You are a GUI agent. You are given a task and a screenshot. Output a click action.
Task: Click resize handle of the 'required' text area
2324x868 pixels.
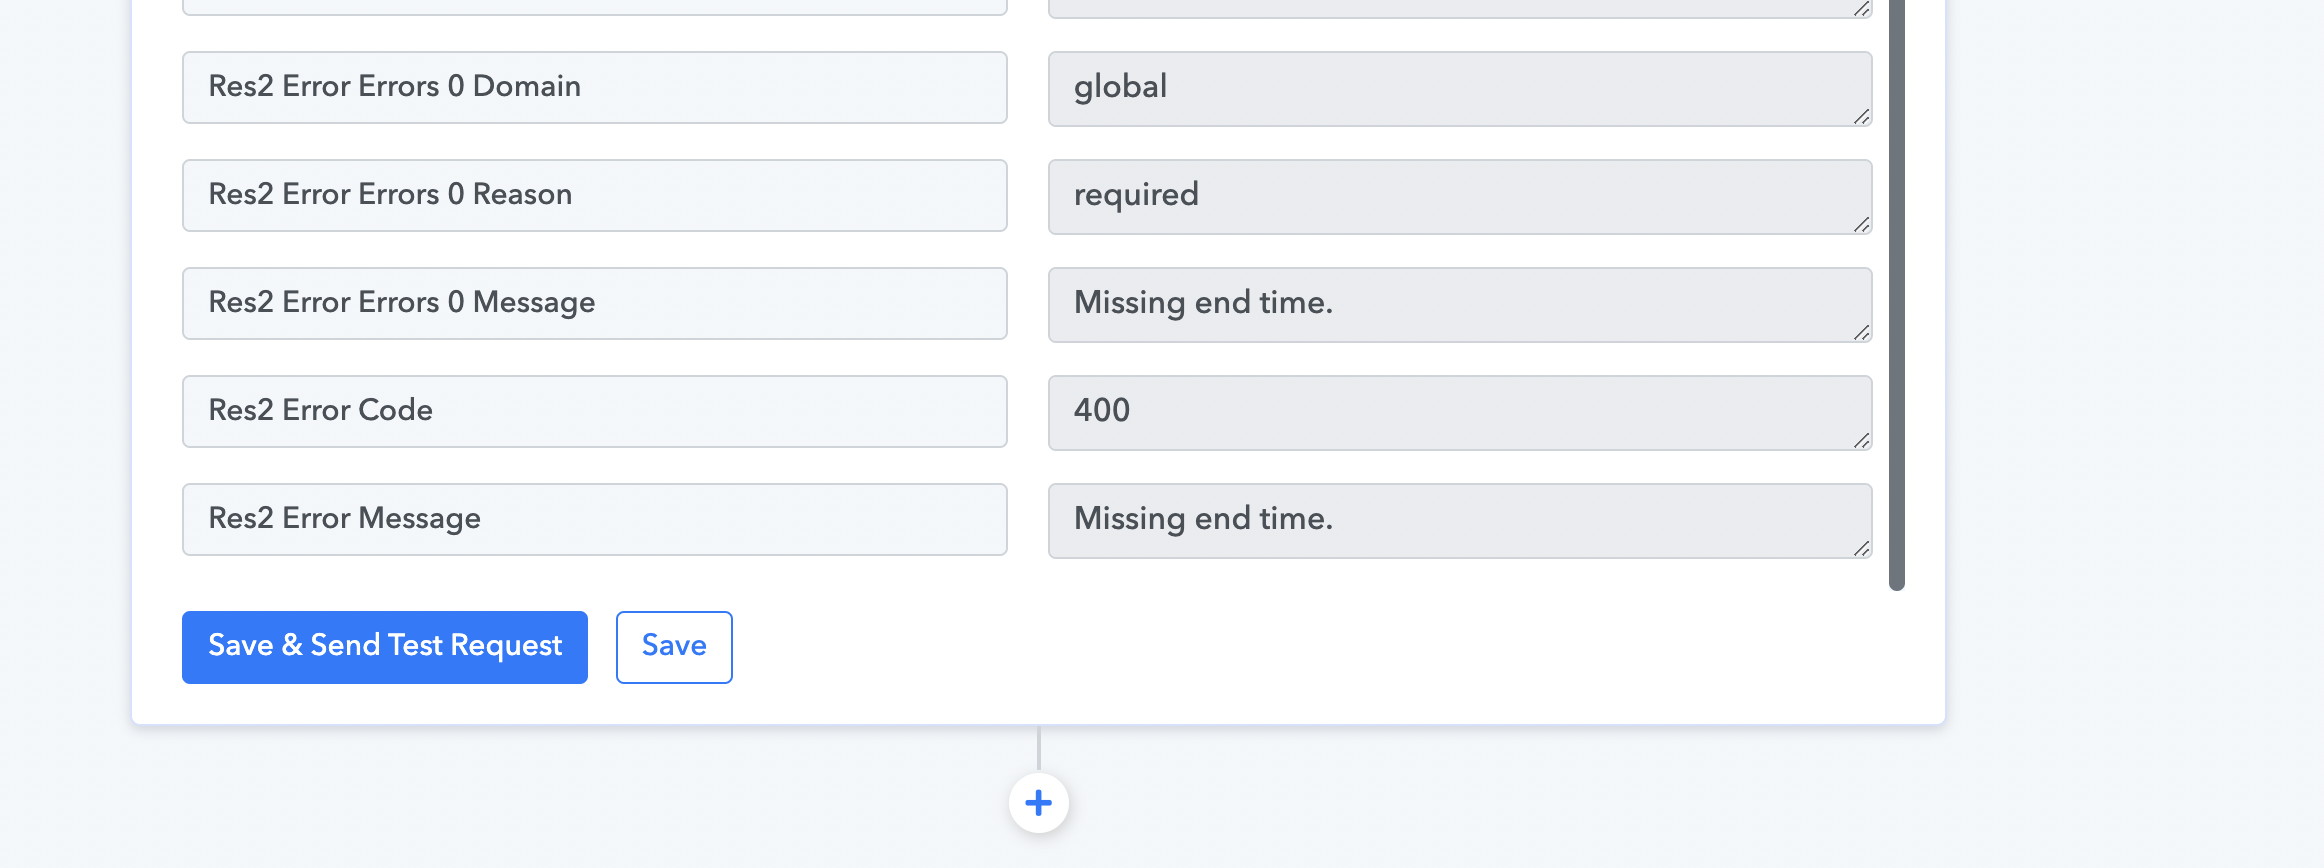point(1861,224)
